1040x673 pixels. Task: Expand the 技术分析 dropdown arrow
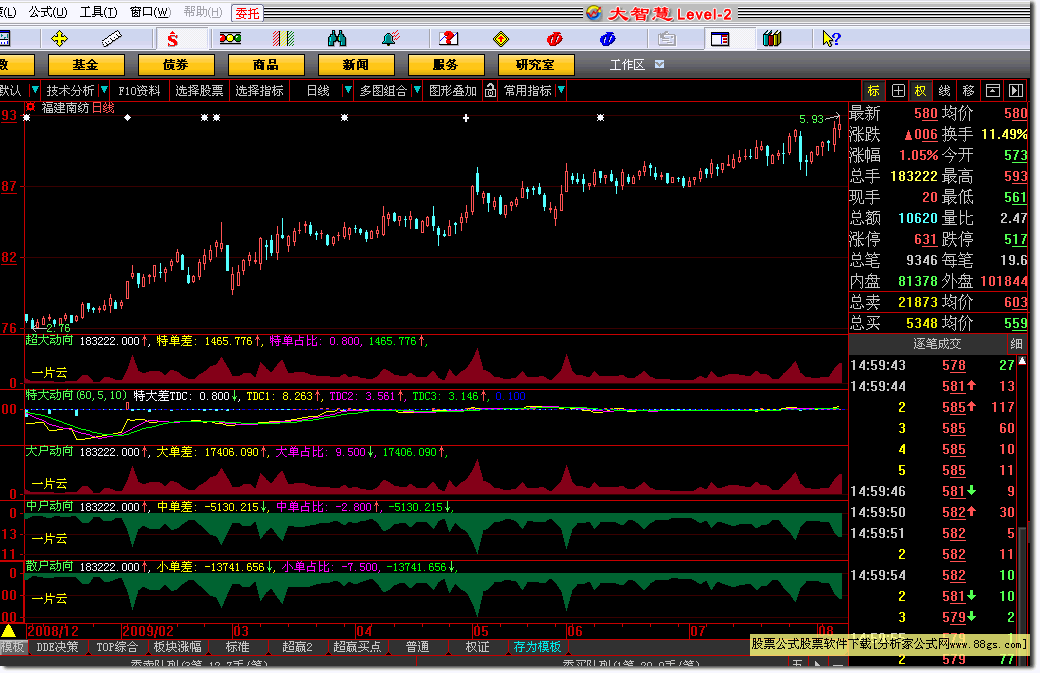pos(104,90)
